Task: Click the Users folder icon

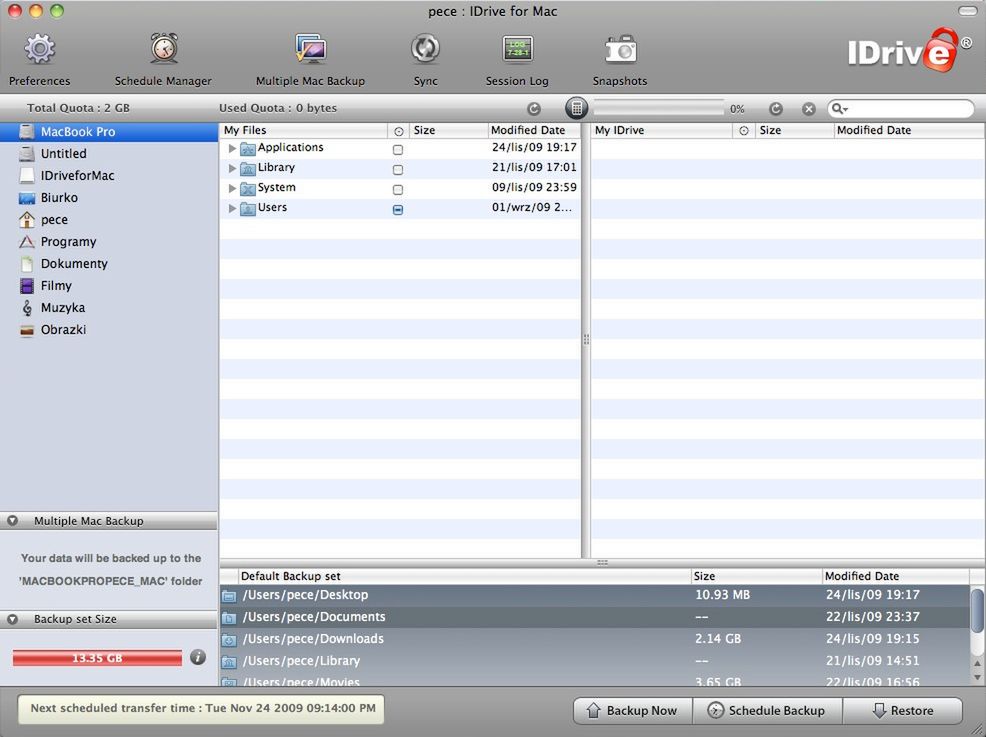Action: click(248, 209)
